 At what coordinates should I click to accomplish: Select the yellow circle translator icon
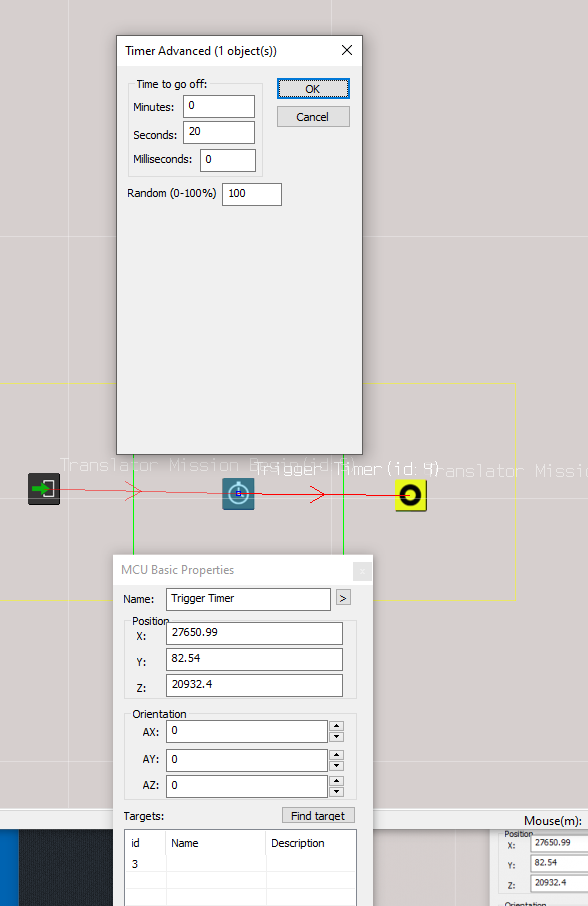[x=411, y=495]
